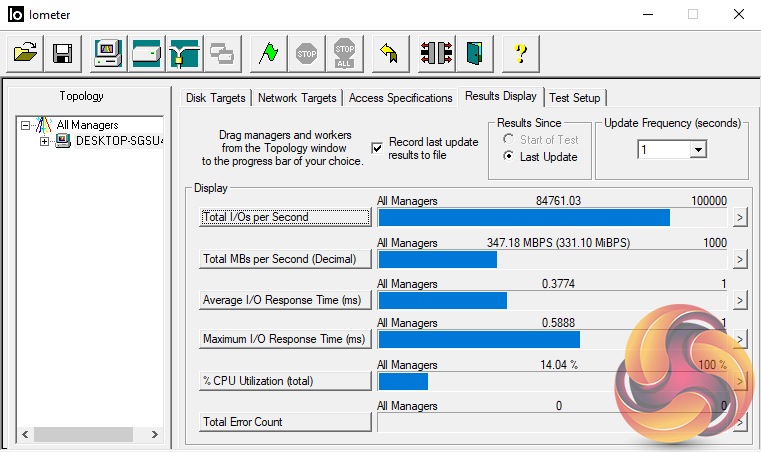This screenshot has height=452, width=761.
Task: Click the CPU Utilization progress bar
Action: (552, 381)
